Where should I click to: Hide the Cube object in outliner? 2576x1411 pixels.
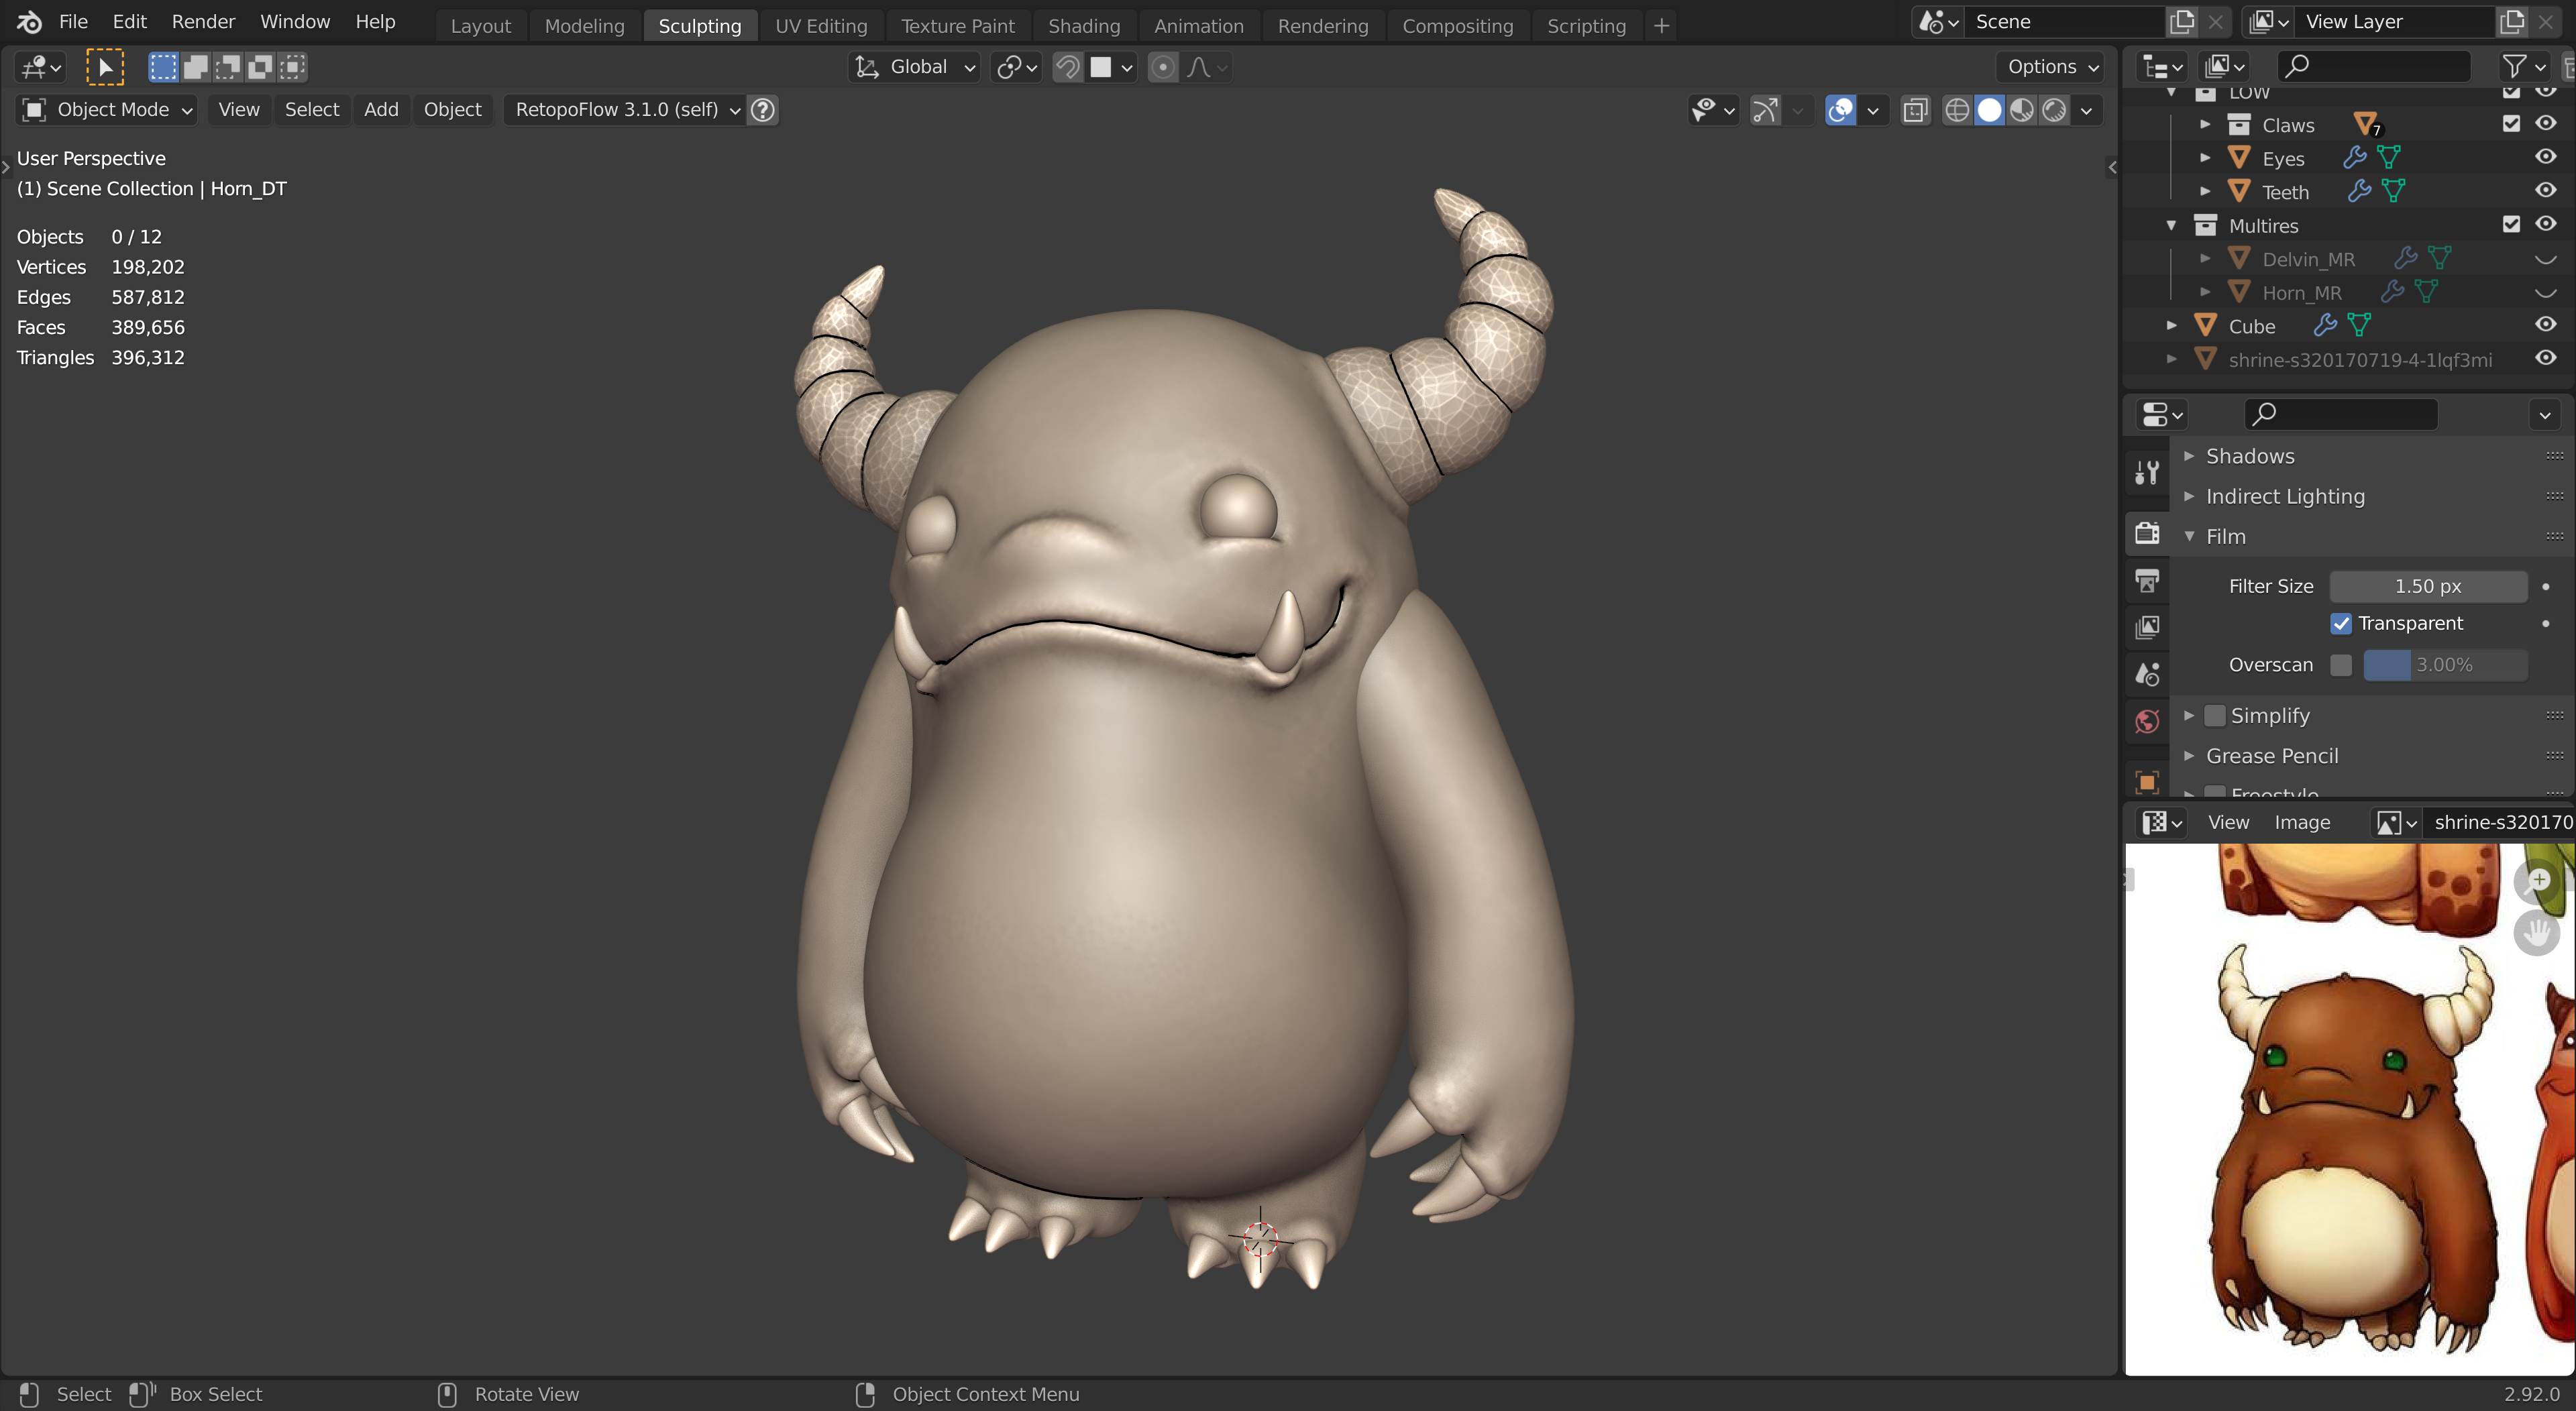[x=2545, y=325]
